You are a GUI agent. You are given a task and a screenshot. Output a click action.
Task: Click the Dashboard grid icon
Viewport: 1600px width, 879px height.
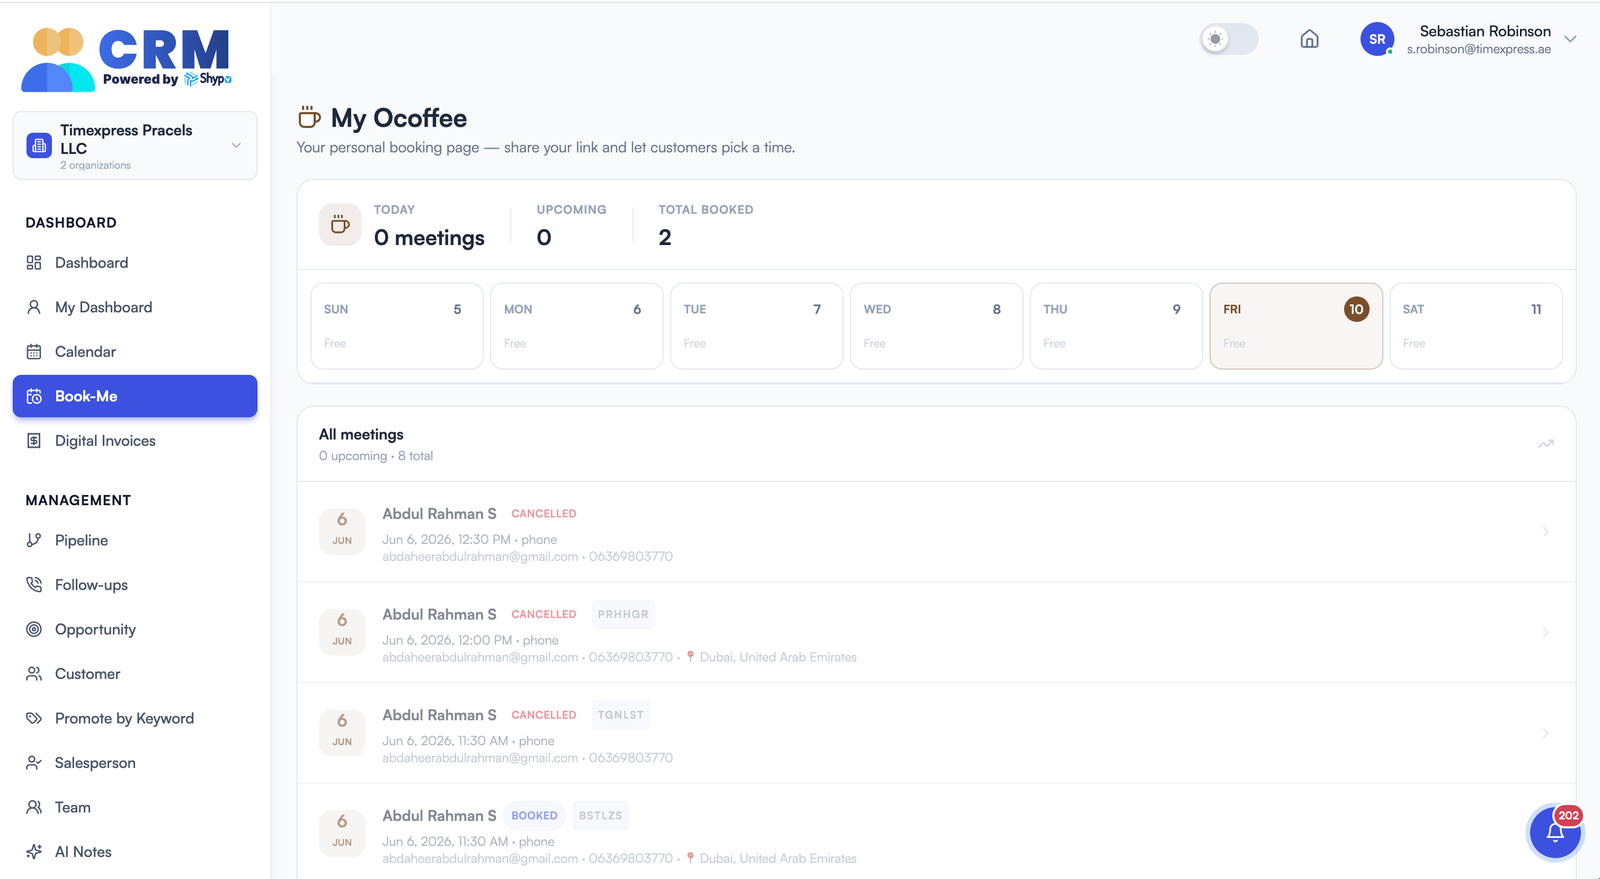pos(34,263)
